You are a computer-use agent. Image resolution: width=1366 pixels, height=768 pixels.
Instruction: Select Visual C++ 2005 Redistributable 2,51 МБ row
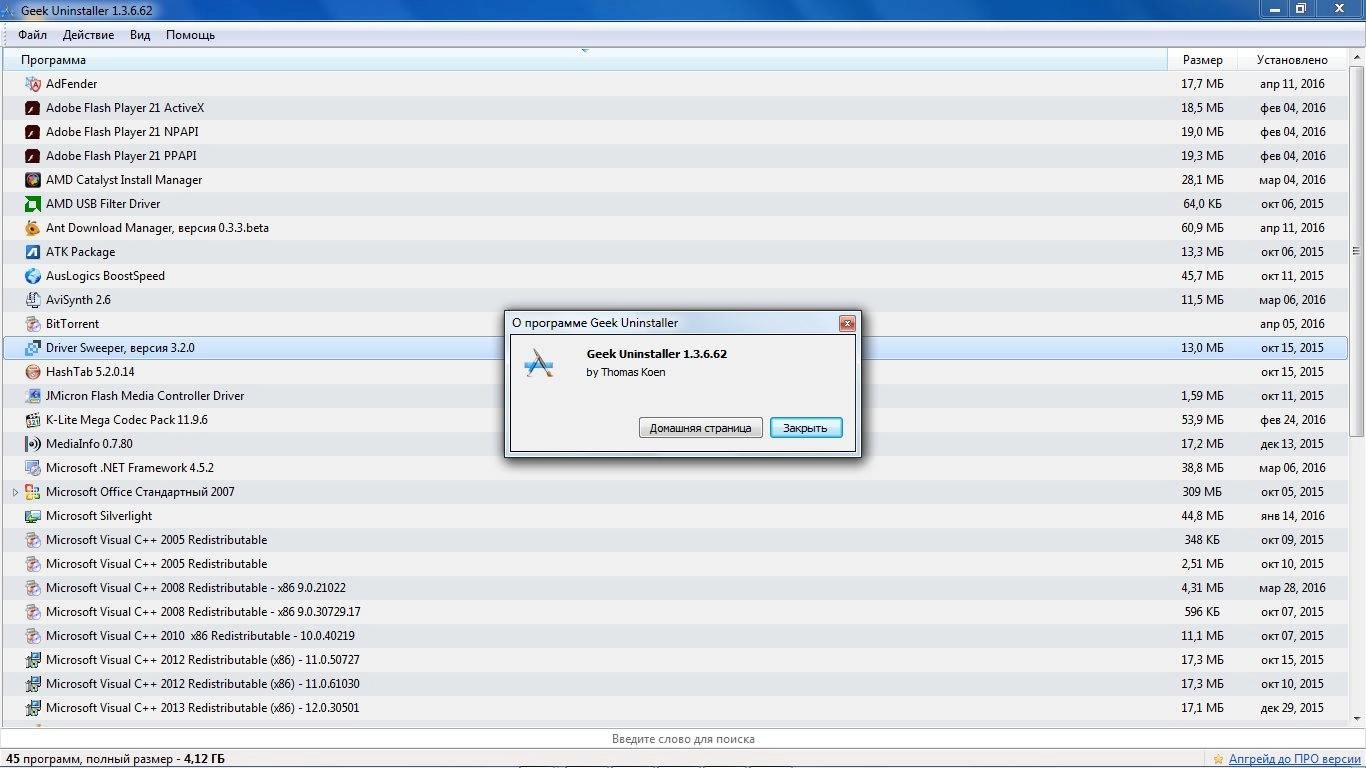click(x=675, y=564)
